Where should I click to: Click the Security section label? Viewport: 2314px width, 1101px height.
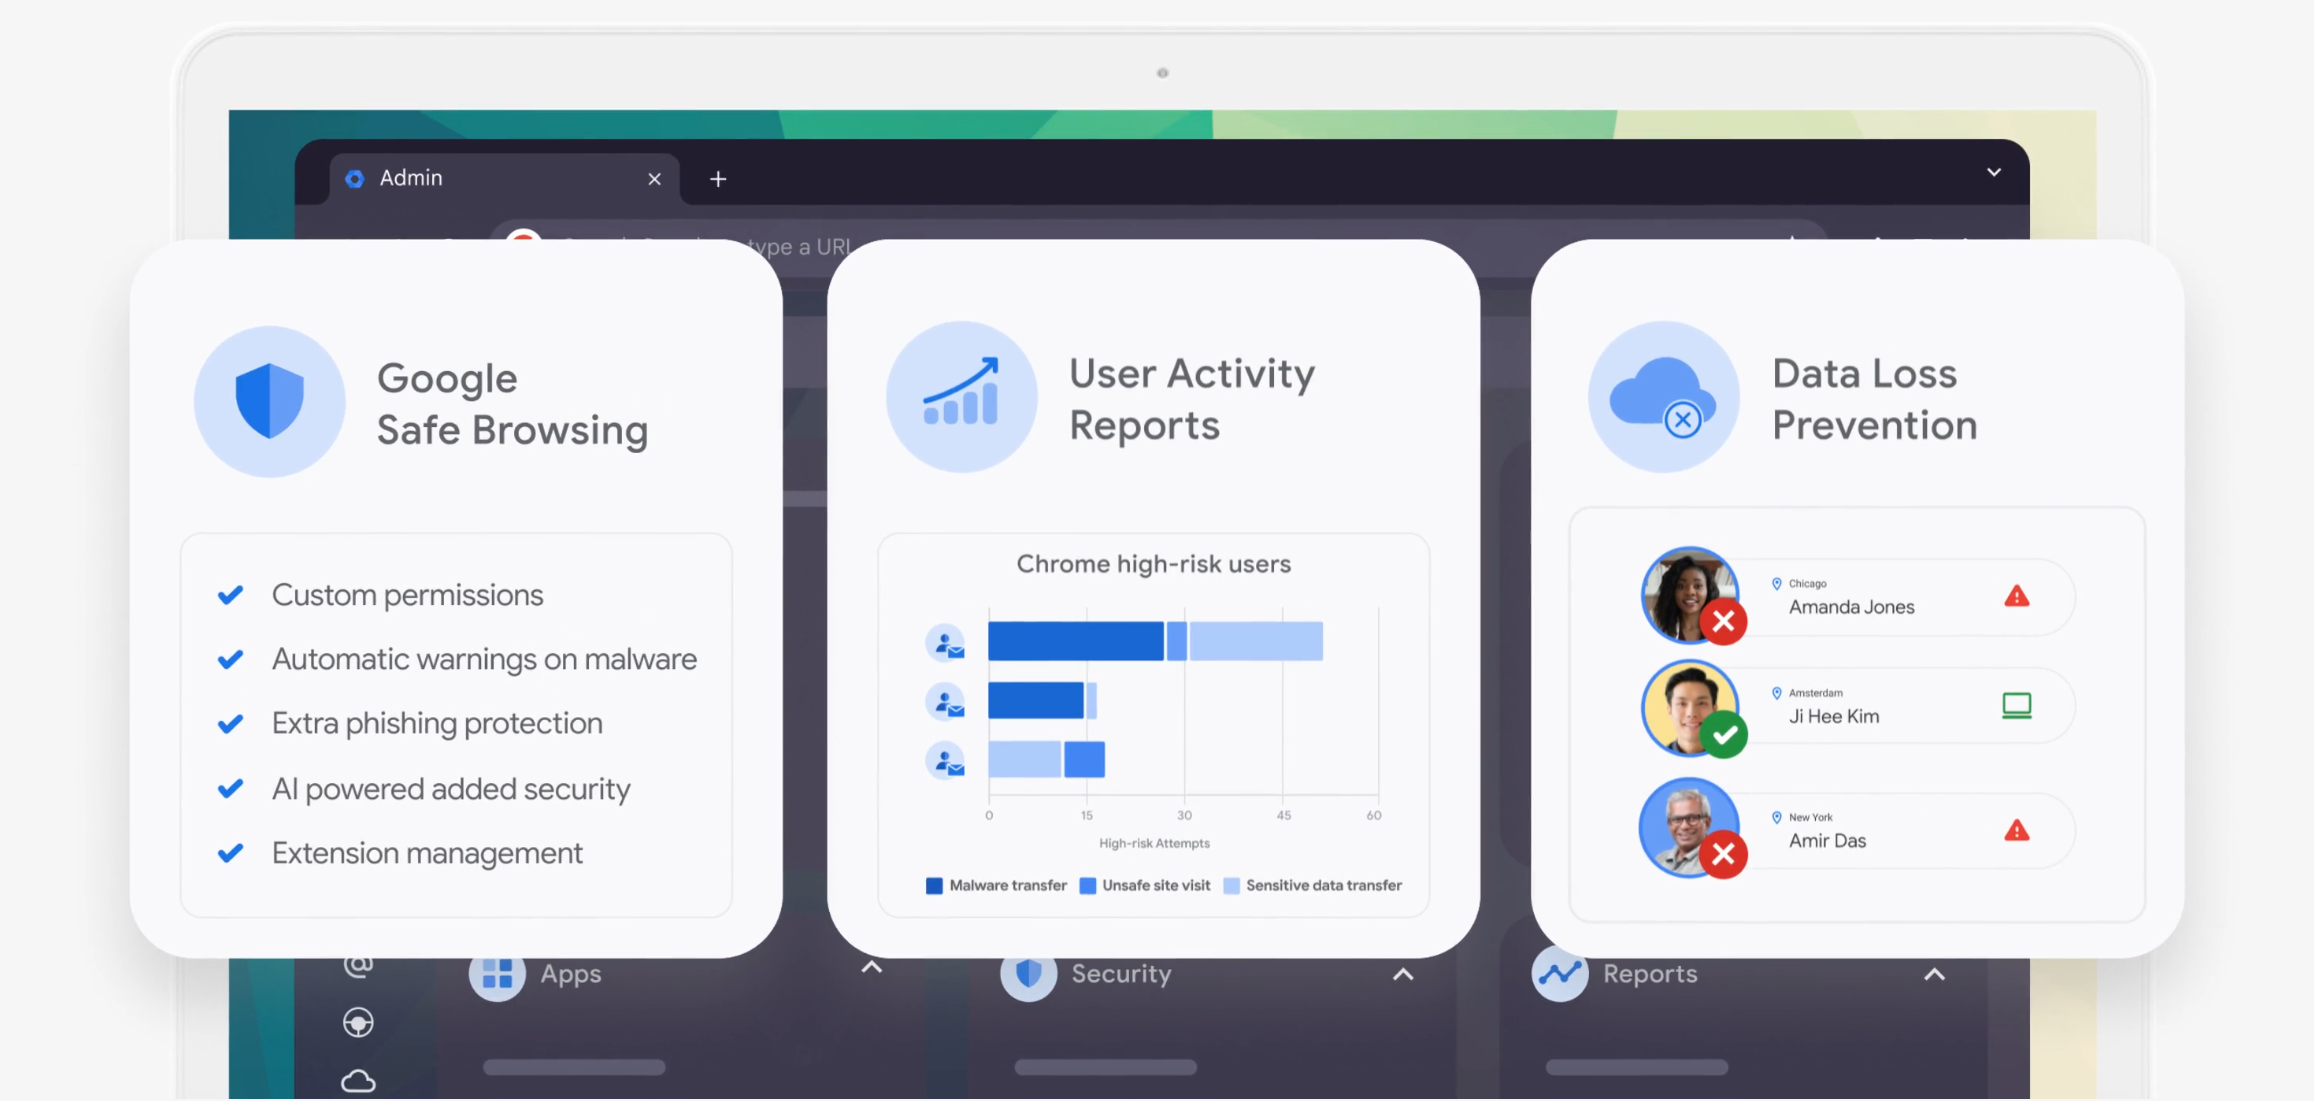[1121, 974]
